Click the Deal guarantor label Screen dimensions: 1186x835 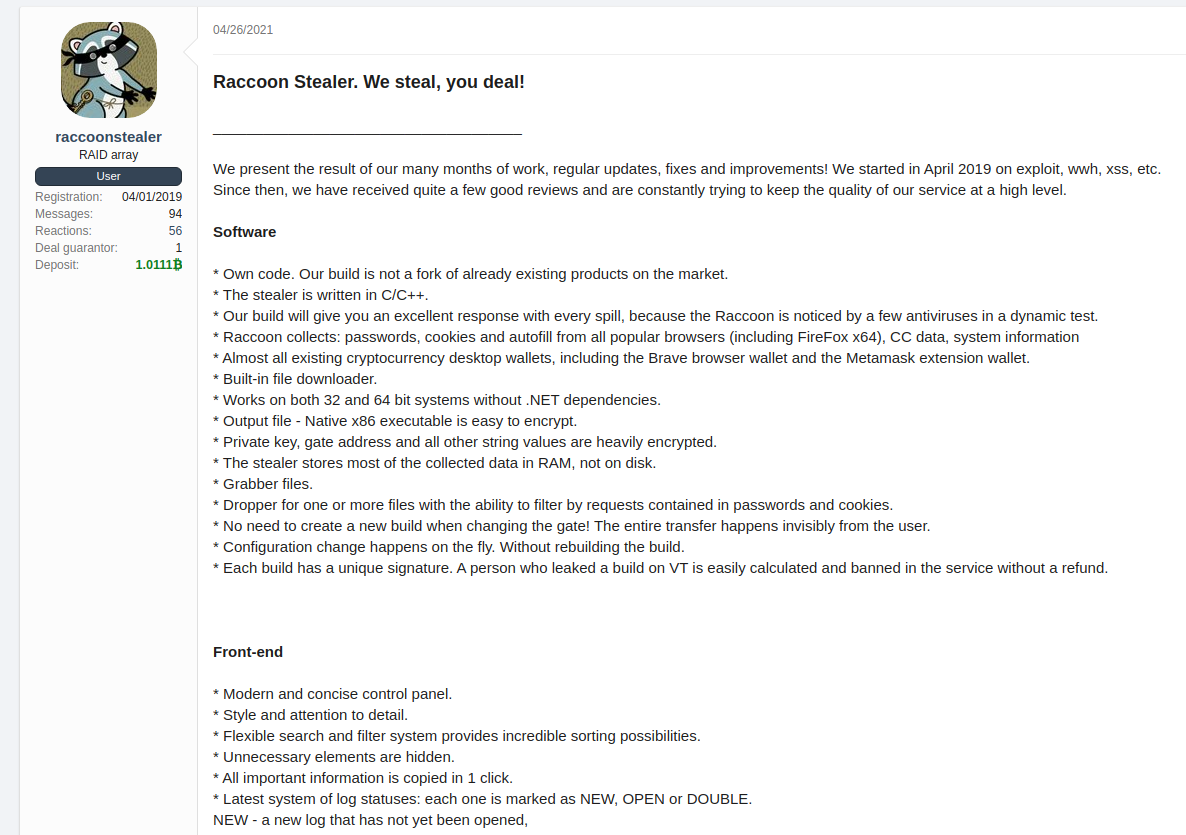(x=76, y=248)
